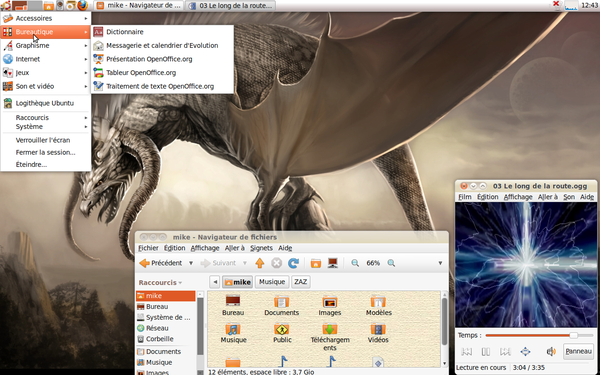
Task: Seek with the Temps slider
Action: tap(539, 336)
